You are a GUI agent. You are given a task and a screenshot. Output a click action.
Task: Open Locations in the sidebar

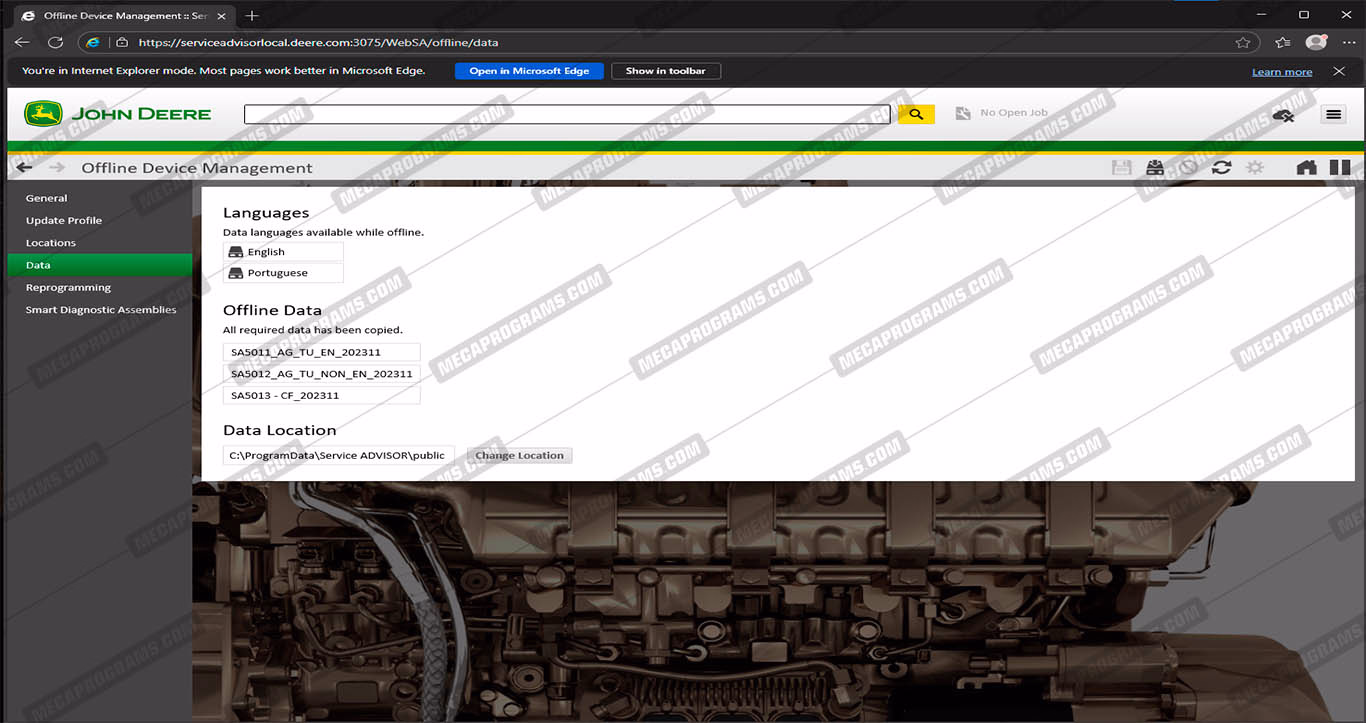[51, 243]
